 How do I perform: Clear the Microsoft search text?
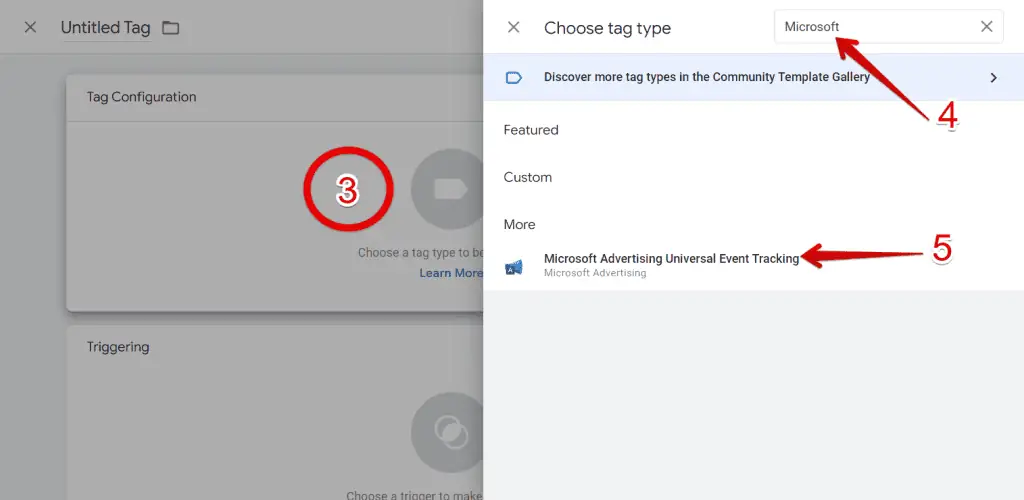coord(987,27)
